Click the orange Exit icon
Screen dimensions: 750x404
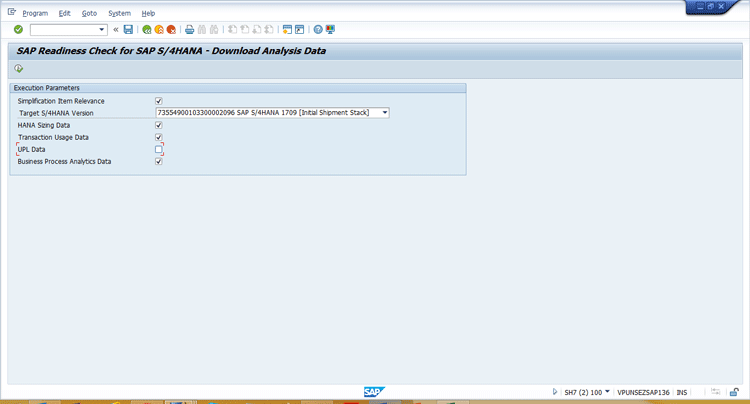point(159,30)
